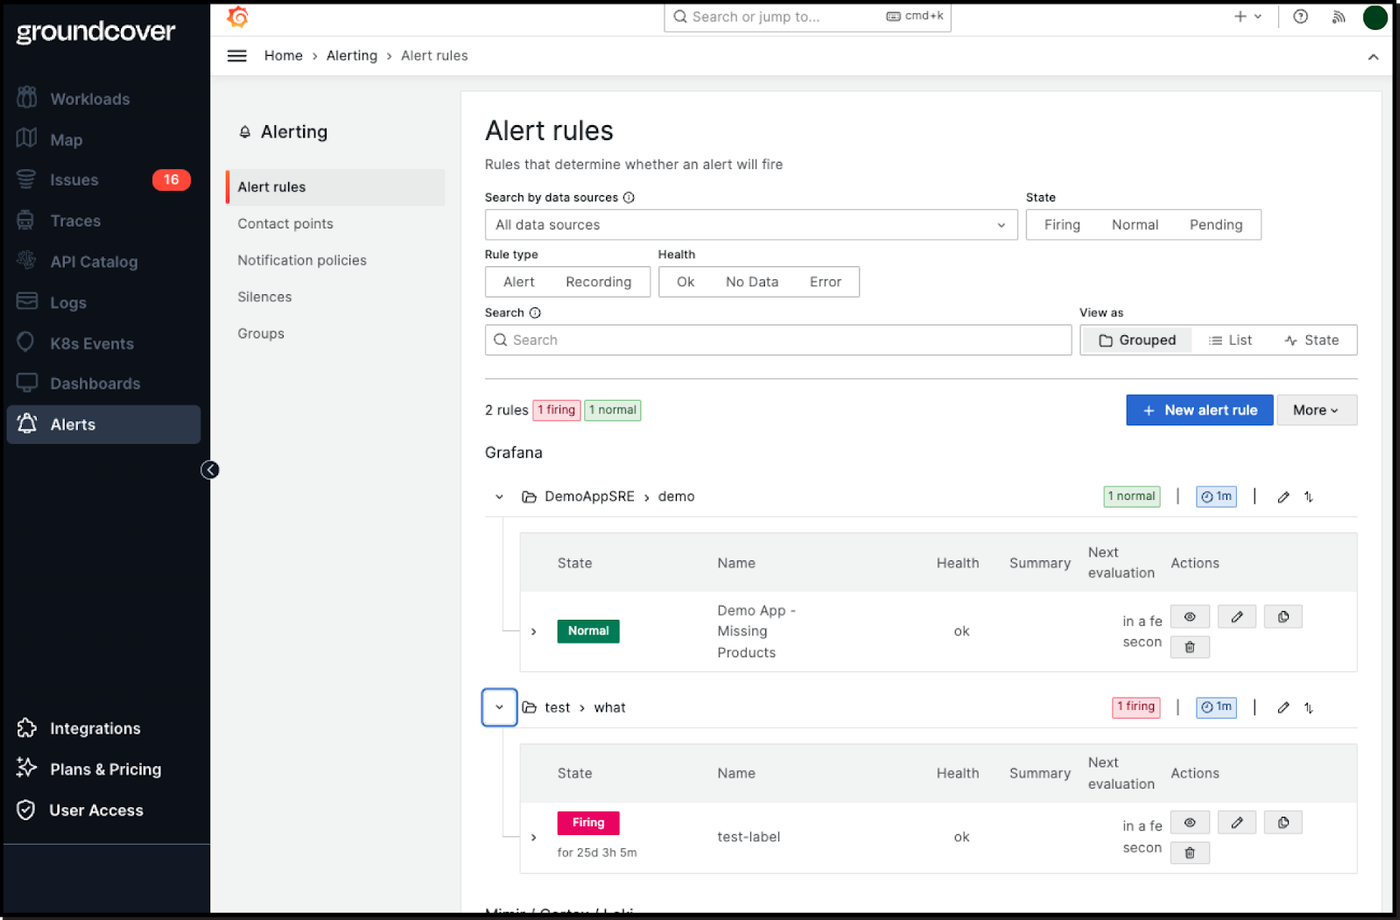Open Notification policies in Alerting menu
This screenshot has width=1400, height=920.
(x=302, y=260)
